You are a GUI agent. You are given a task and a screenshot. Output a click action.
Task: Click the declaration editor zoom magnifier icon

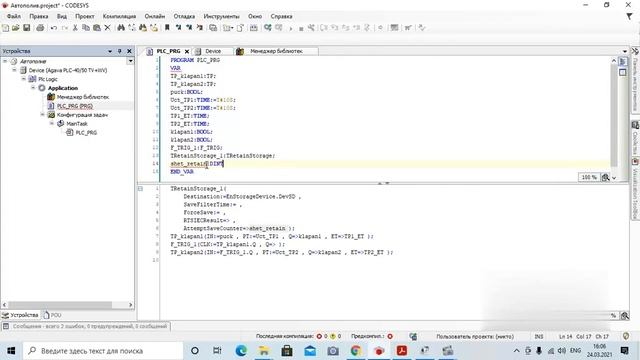(x=605, y=178)
